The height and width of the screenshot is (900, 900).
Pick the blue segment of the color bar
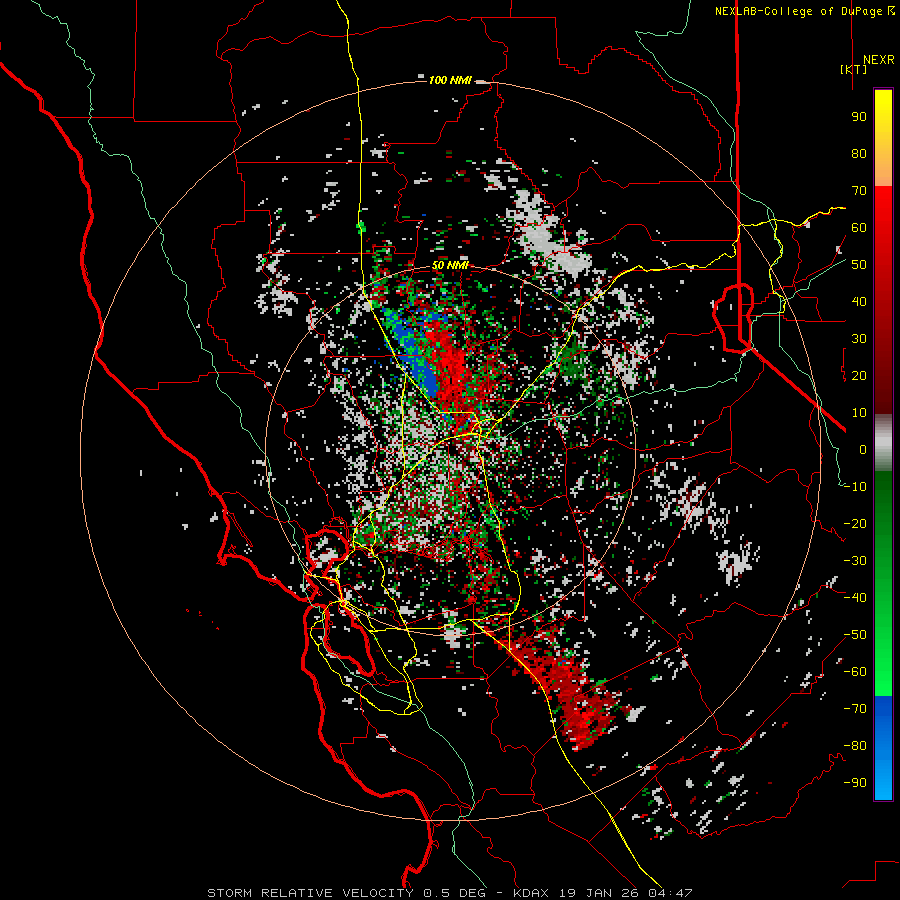pos(883,748)
